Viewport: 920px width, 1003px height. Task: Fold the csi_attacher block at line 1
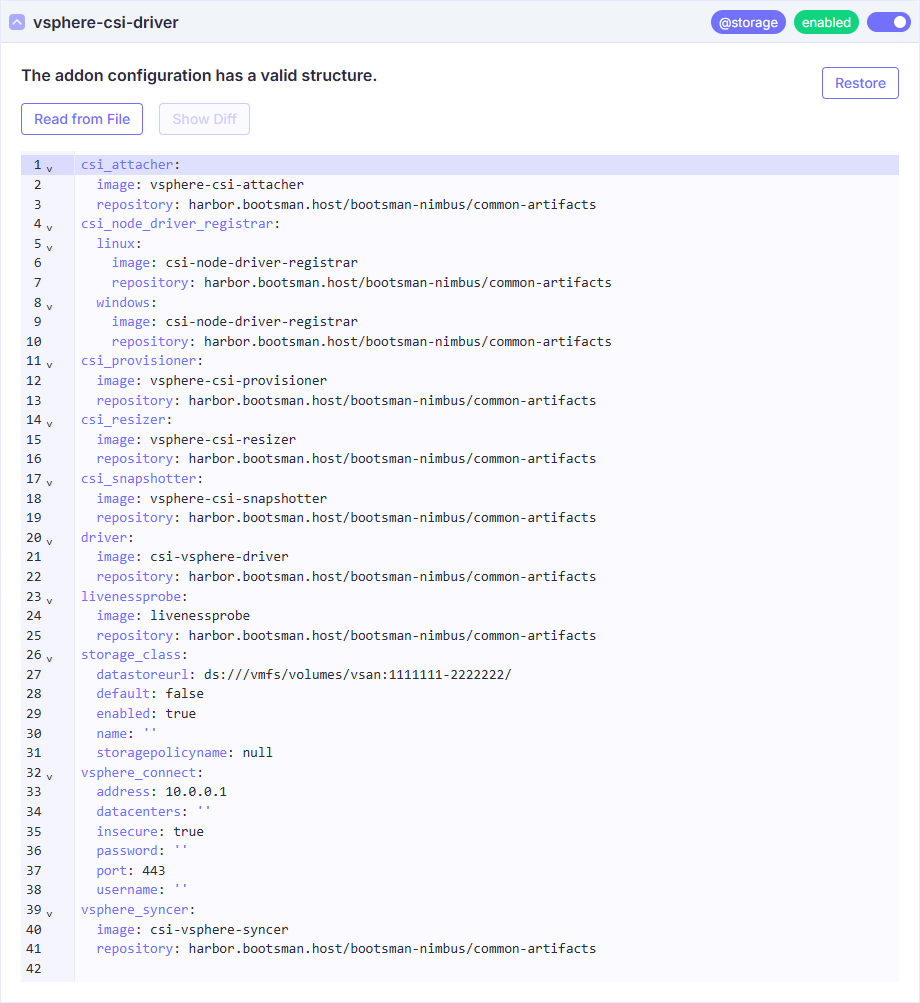[x=49, y=168]
